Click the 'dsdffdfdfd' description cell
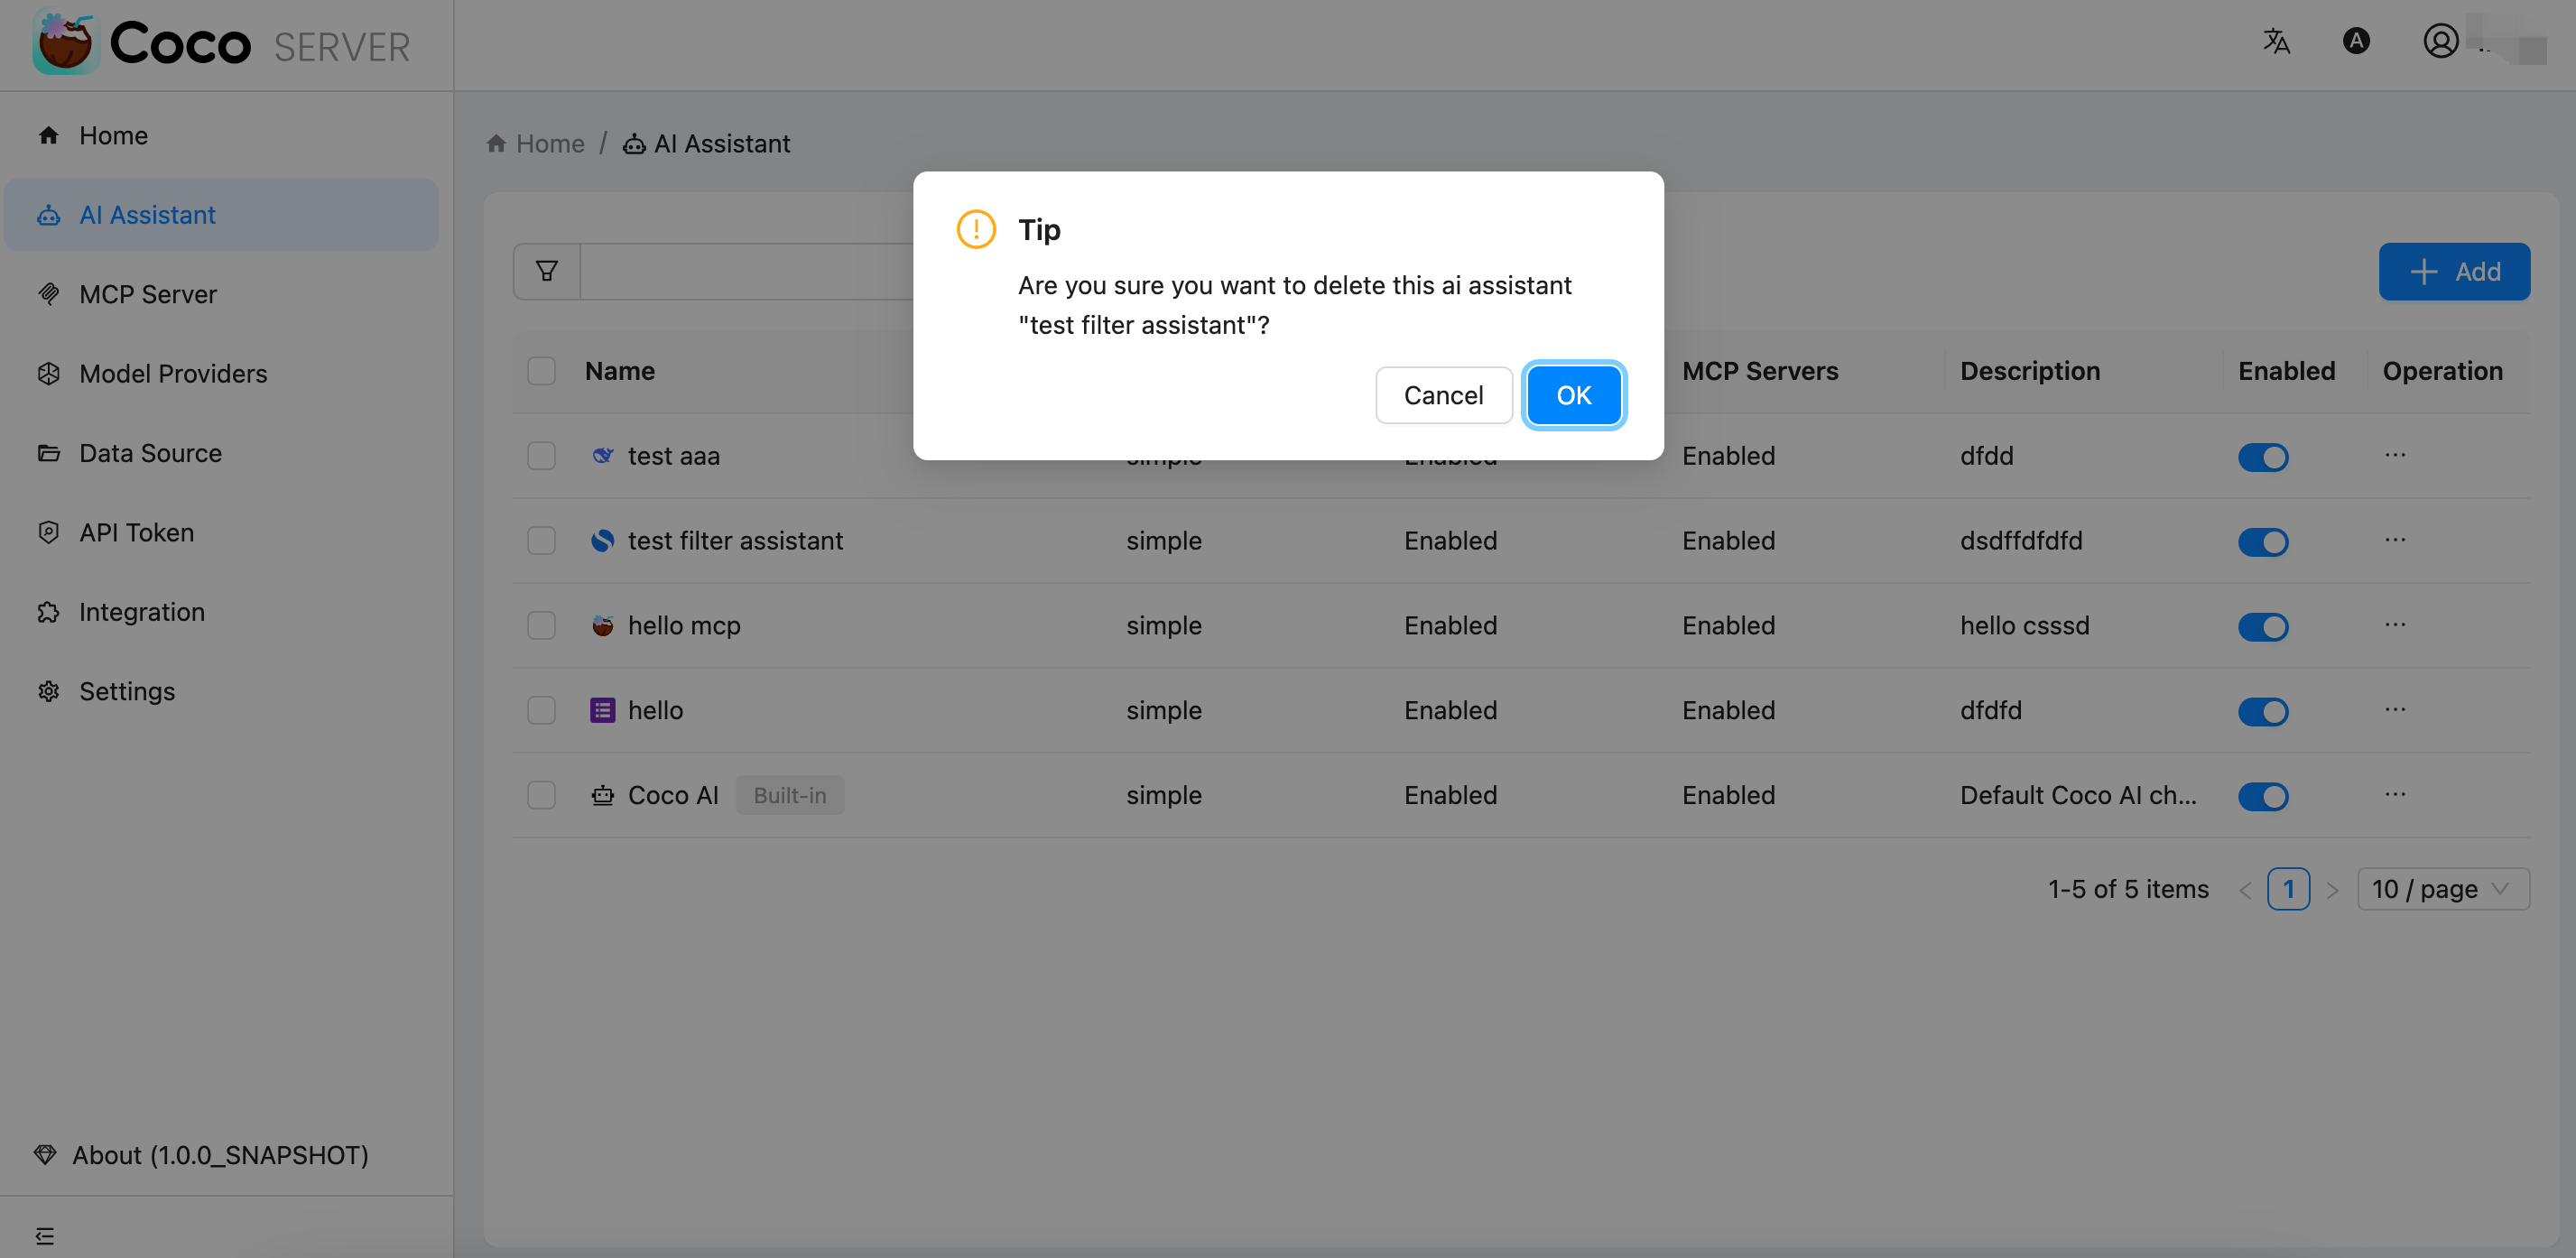 2021,541
